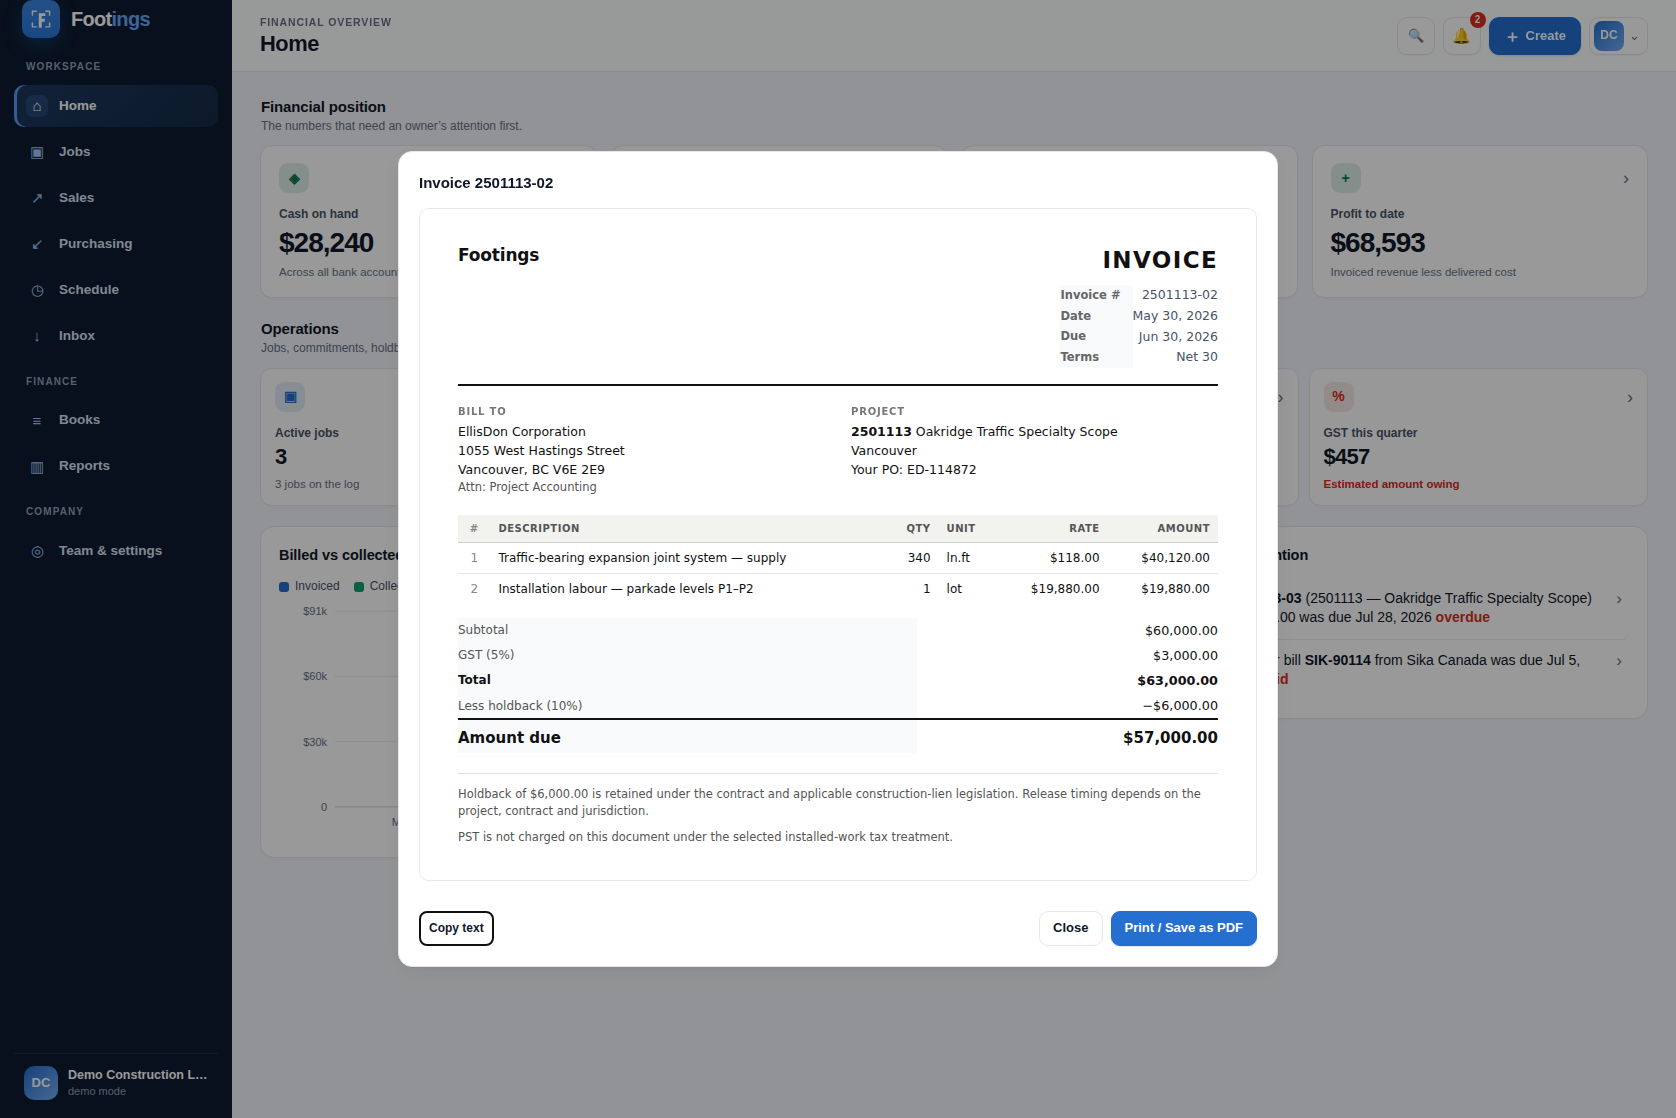1676x1118 pixels.
Task: Open the Inbox section
Action: [116, 336]
